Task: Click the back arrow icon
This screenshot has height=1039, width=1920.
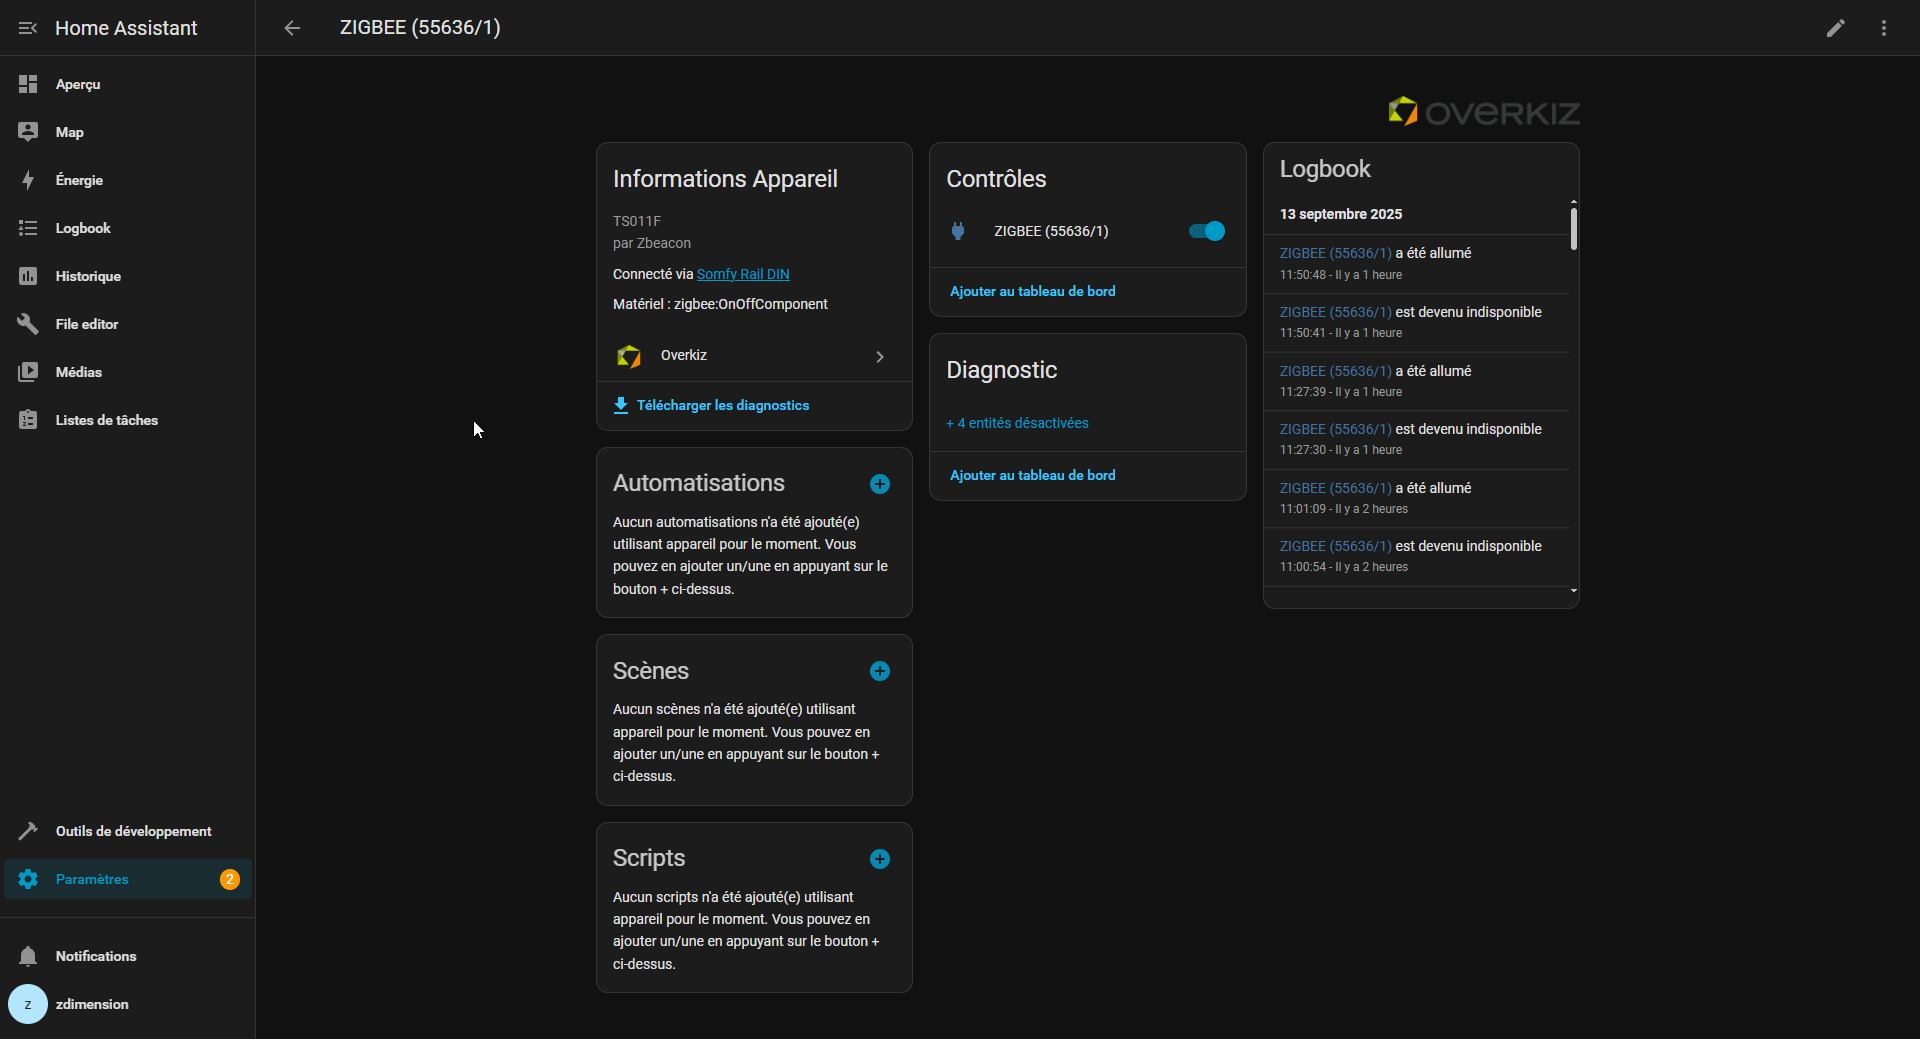Action: click(x=292, y=28)
